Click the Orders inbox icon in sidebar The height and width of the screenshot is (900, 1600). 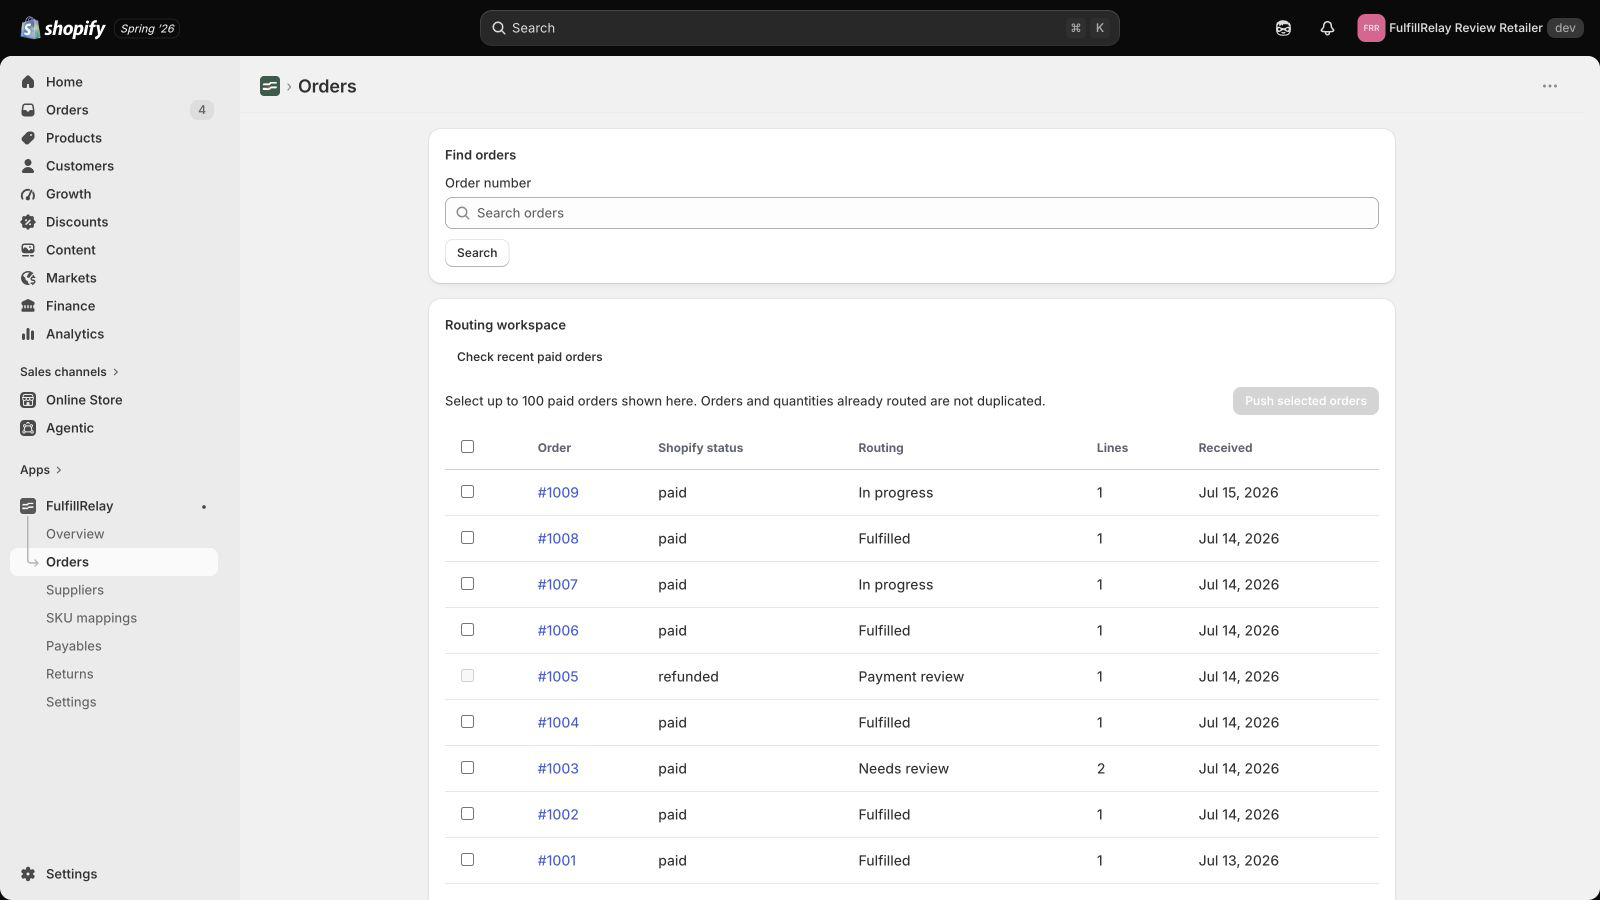coord(28,110)
